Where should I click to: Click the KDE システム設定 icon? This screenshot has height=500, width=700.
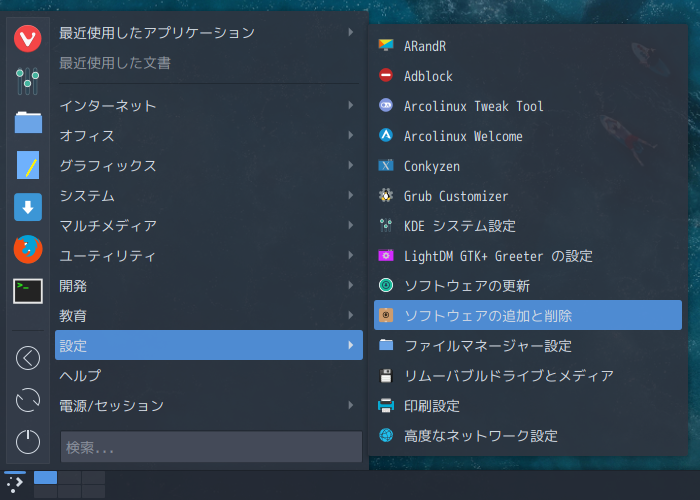point(386,225)
